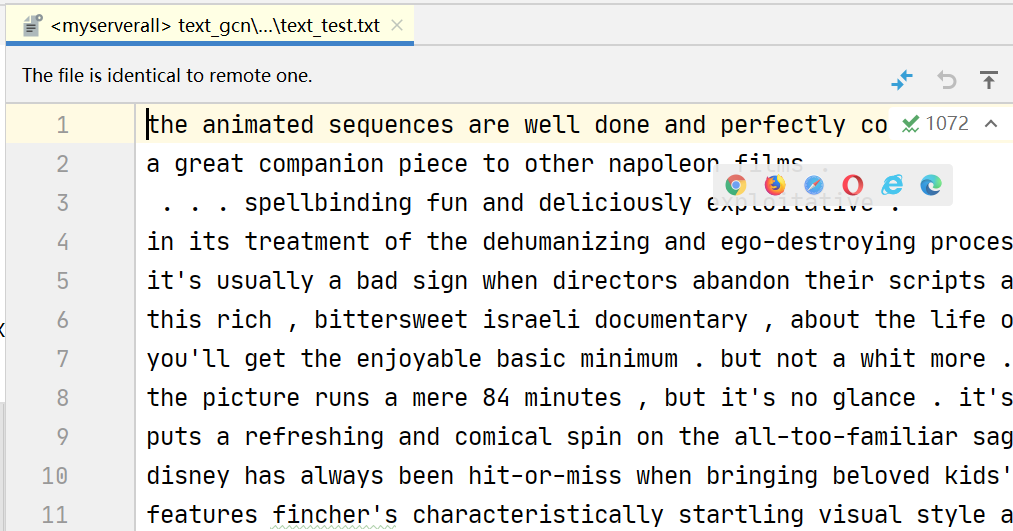Select the text_test.txt editor tab
1013x531 pixels.
click(215, 26)
